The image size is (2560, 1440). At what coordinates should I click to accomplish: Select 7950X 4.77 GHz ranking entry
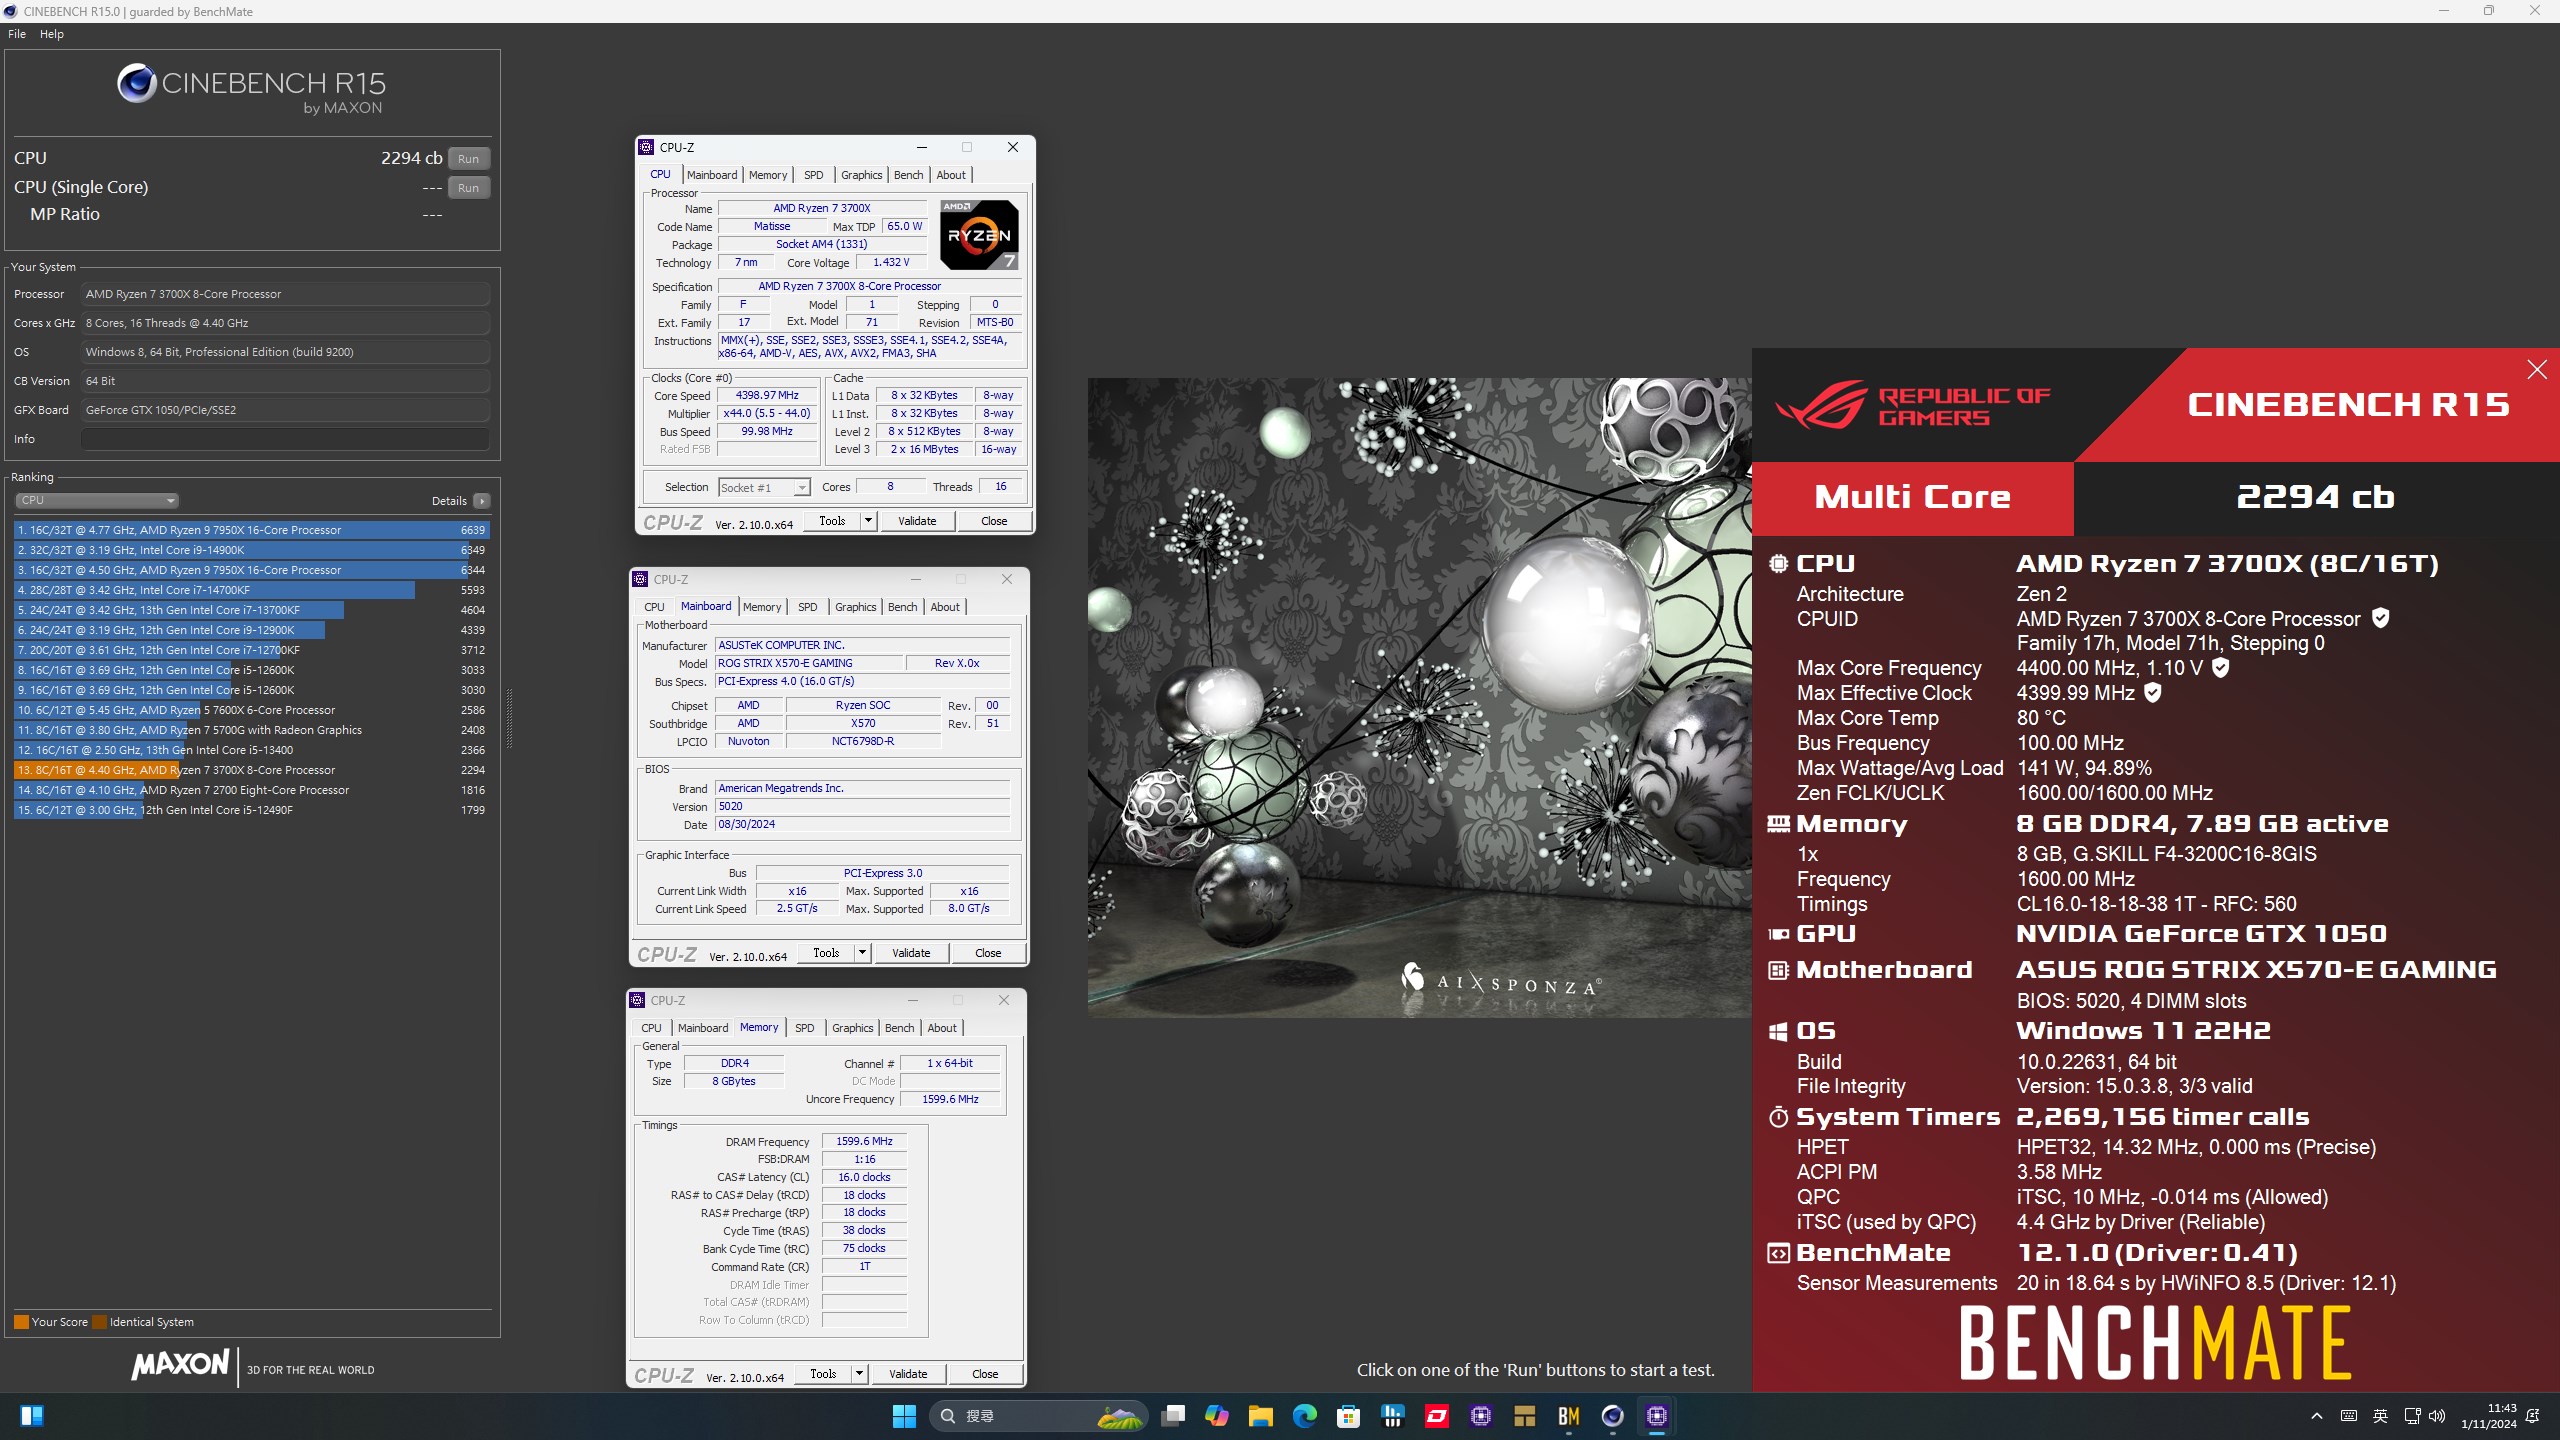tap(251, 530)
